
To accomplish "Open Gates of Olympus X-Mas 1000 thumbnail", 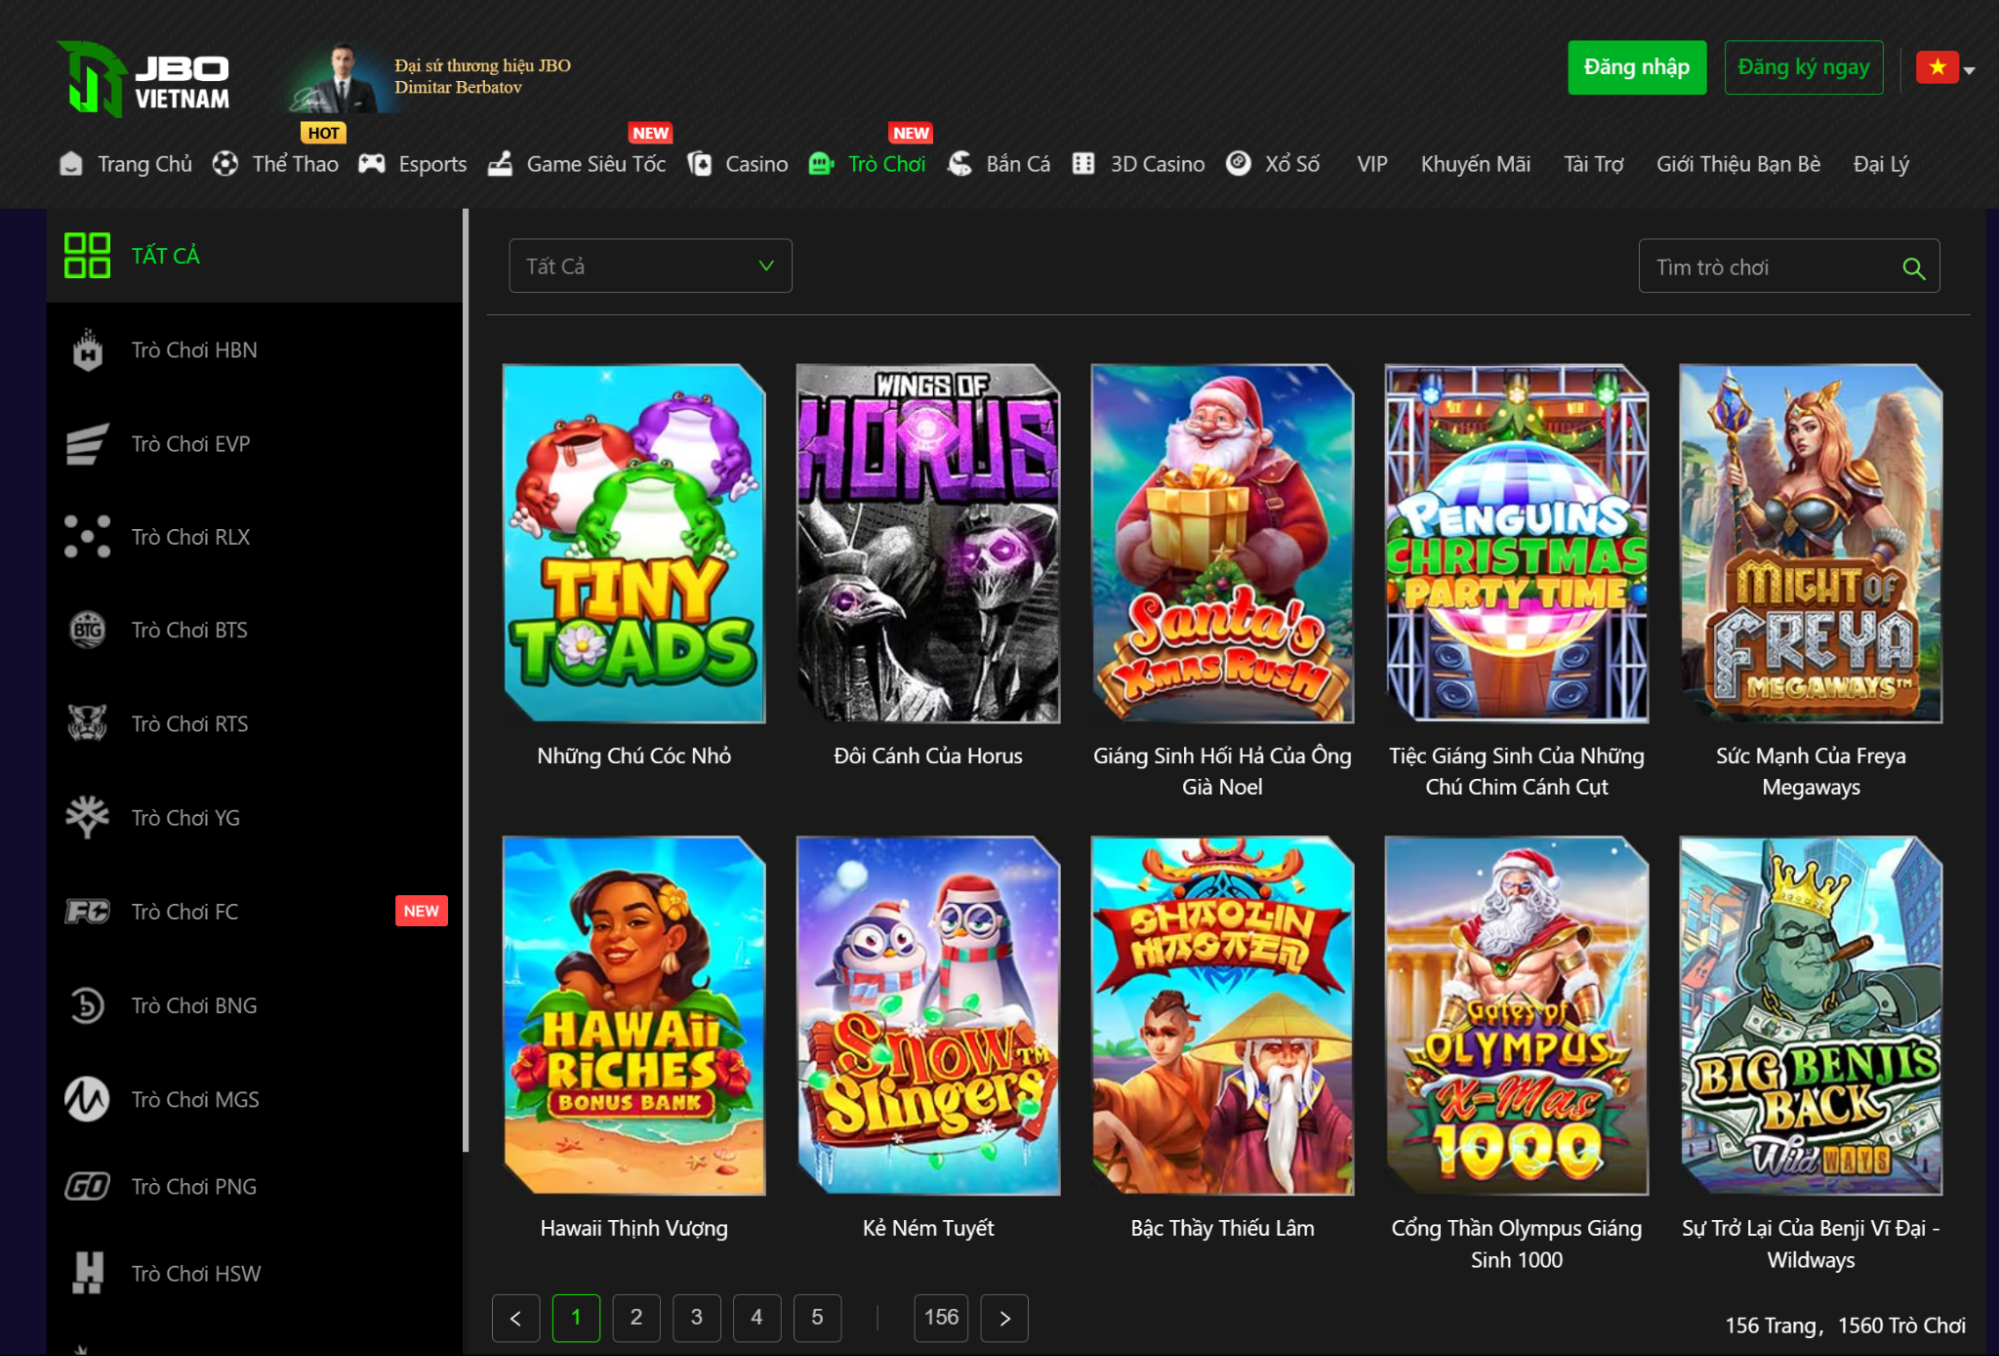I will coord(1517,1015).
